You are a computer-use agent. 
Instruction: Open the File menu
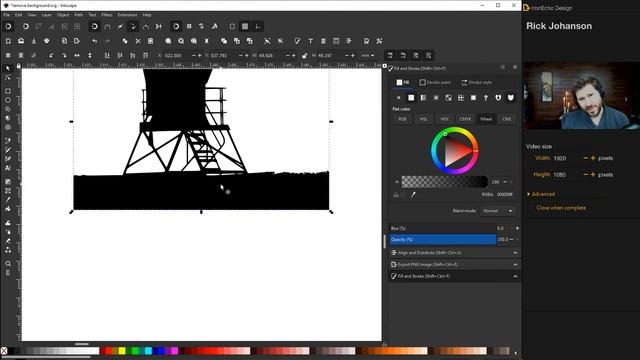[x=7, y=15]
